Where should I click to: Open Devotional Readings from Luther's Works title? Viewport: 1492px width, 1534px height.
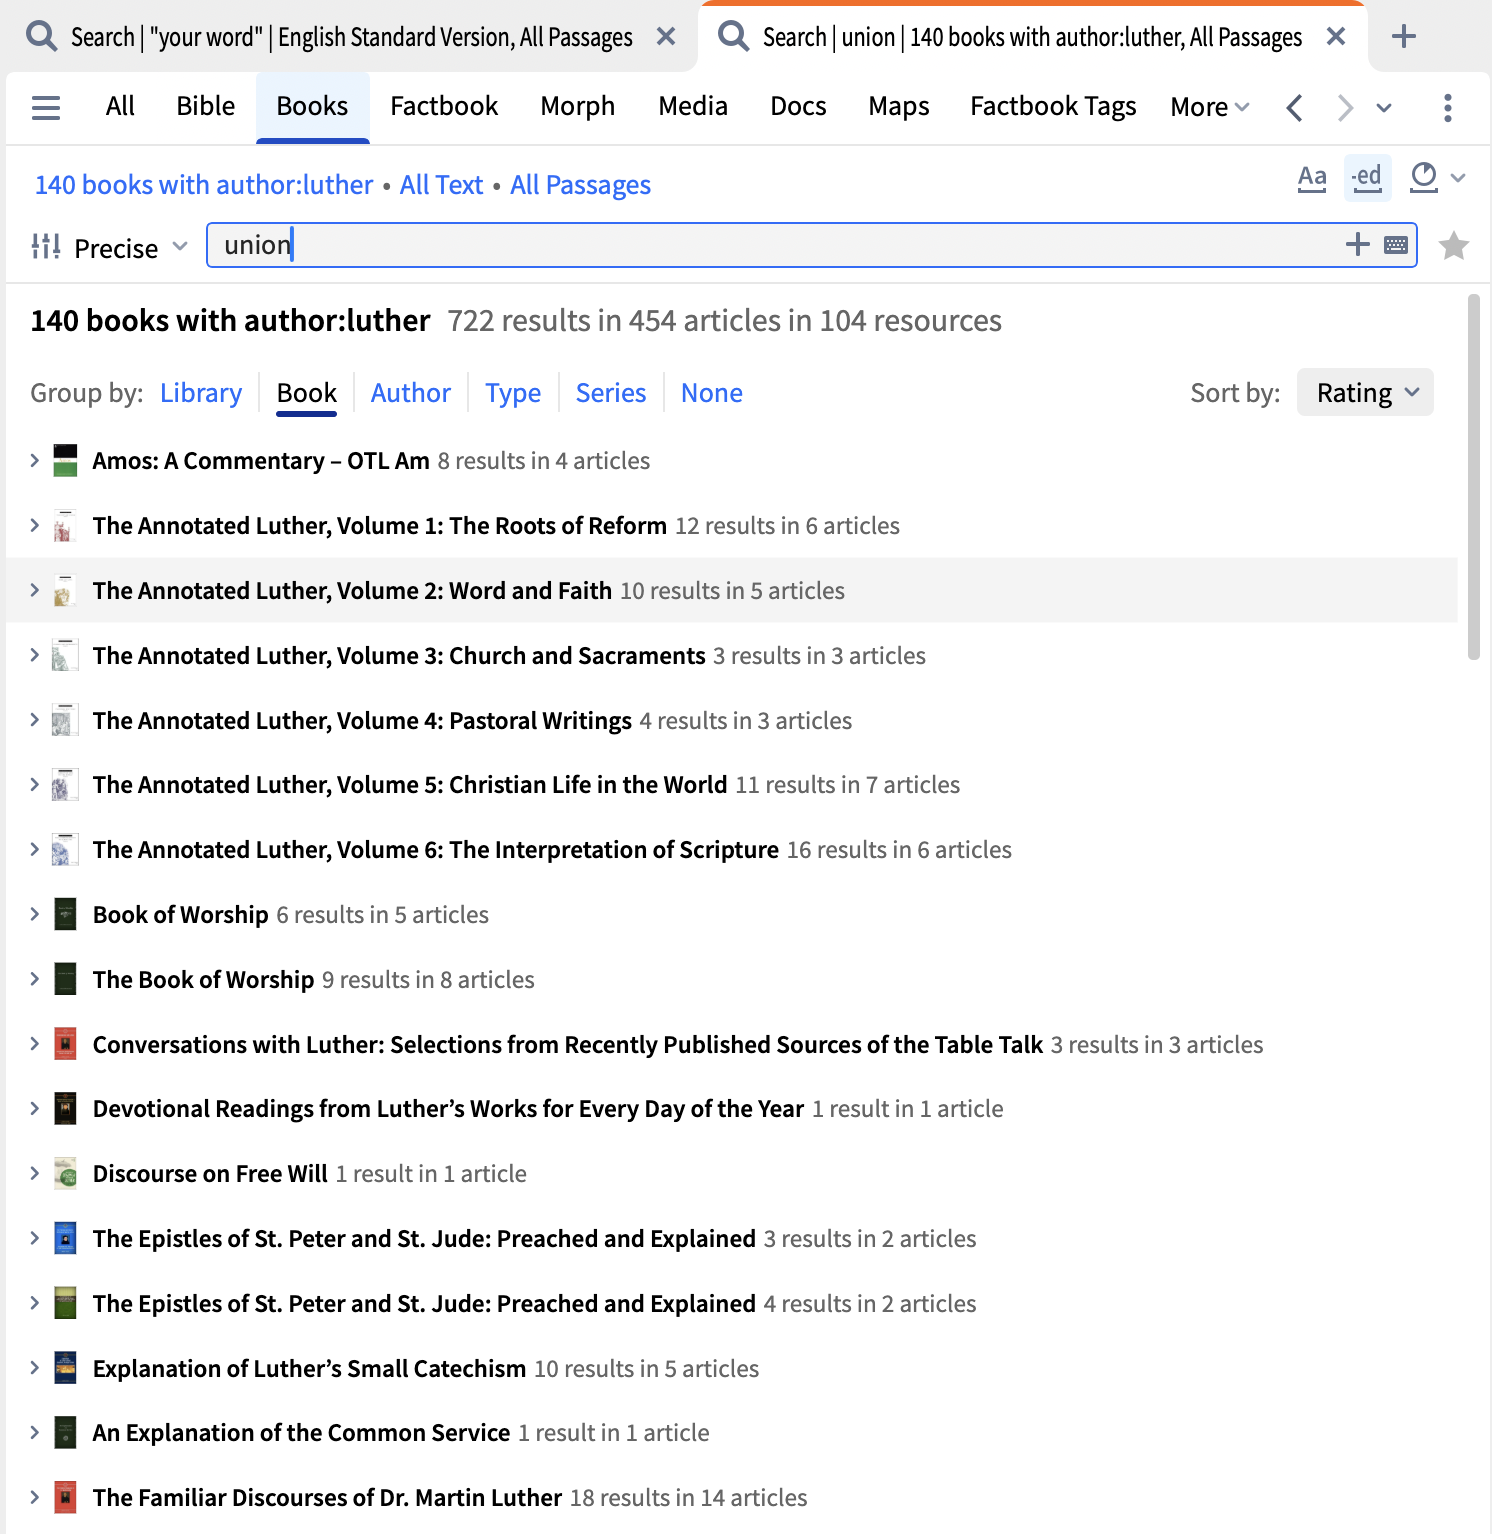(448, 1109)
